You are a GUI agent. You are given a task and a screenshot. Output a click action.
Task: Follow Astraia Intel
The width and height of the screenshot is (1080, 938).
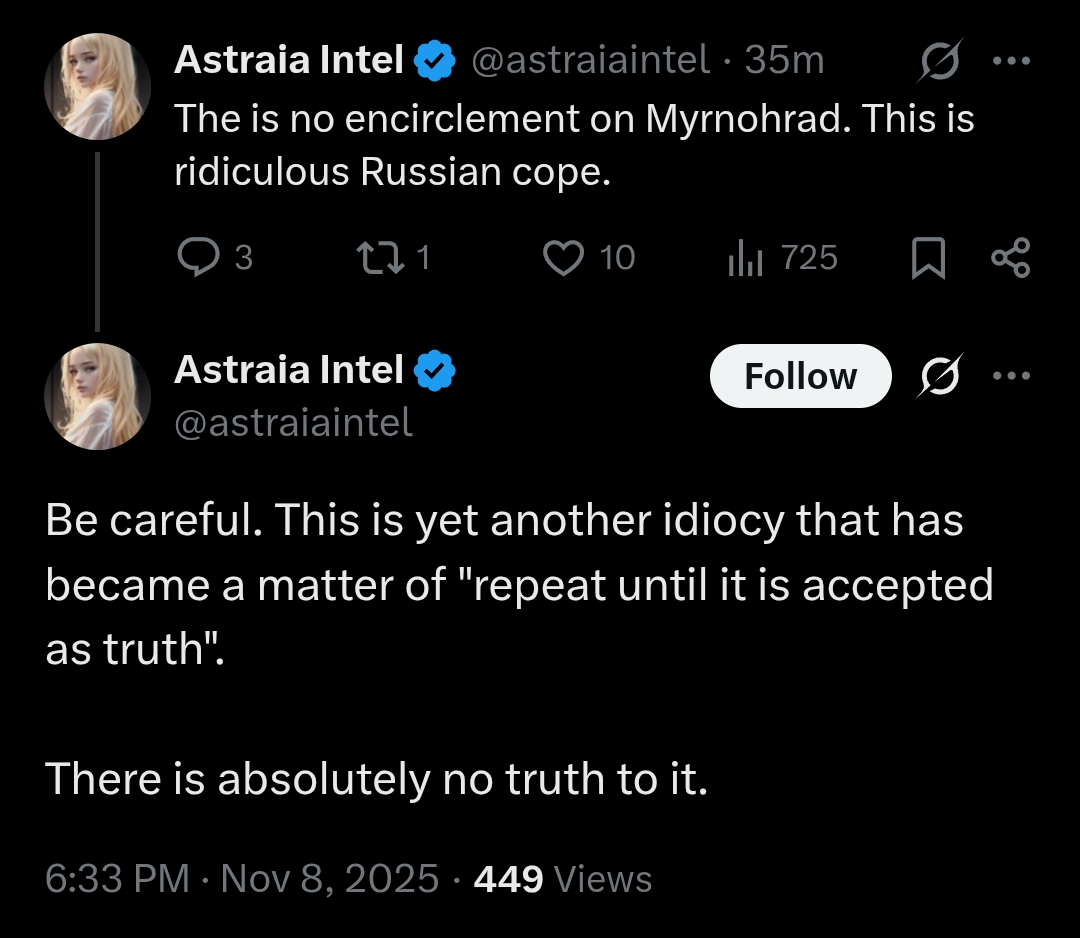[x=800, y=376]
